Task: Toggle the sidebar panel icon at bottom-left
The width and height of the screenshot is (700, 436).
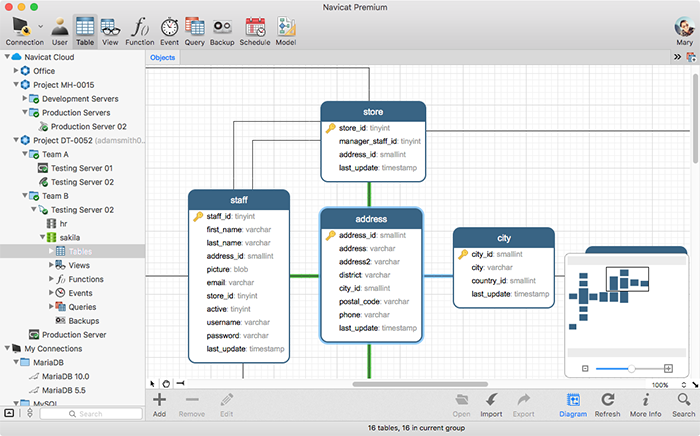Action: click(x=9, y=413)
